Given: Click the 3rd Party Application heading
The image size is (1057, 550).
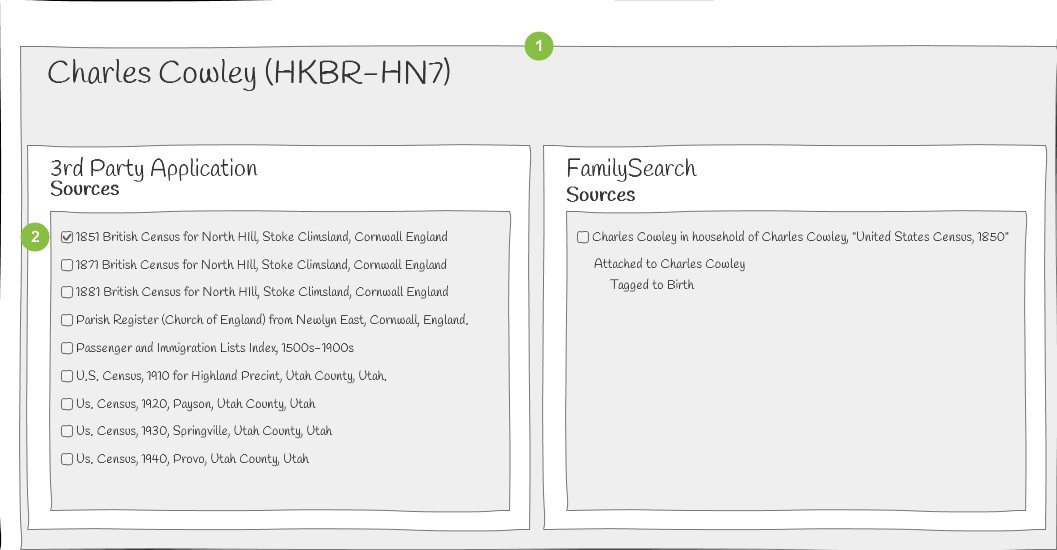Looking at the screenshot, I should 154,169.
